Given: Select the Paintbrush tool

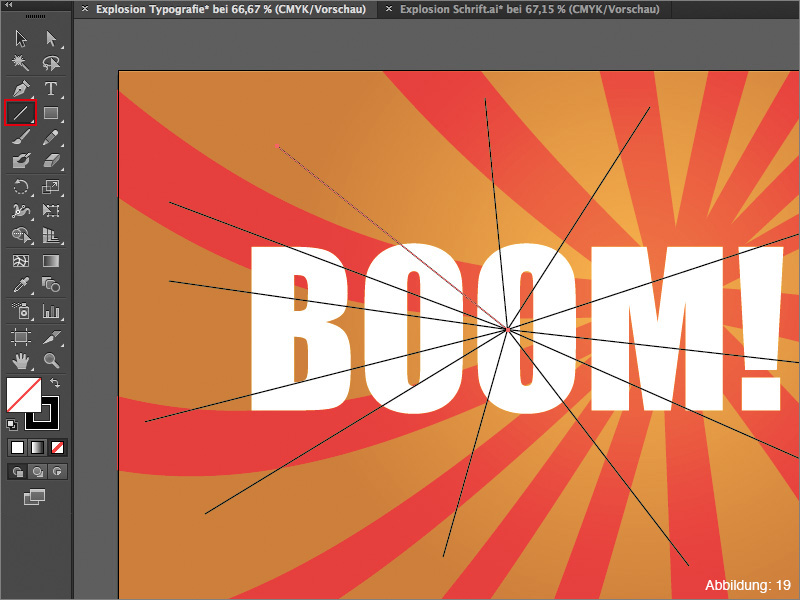Looking at the screenshot, I should [x=20, y=138].
